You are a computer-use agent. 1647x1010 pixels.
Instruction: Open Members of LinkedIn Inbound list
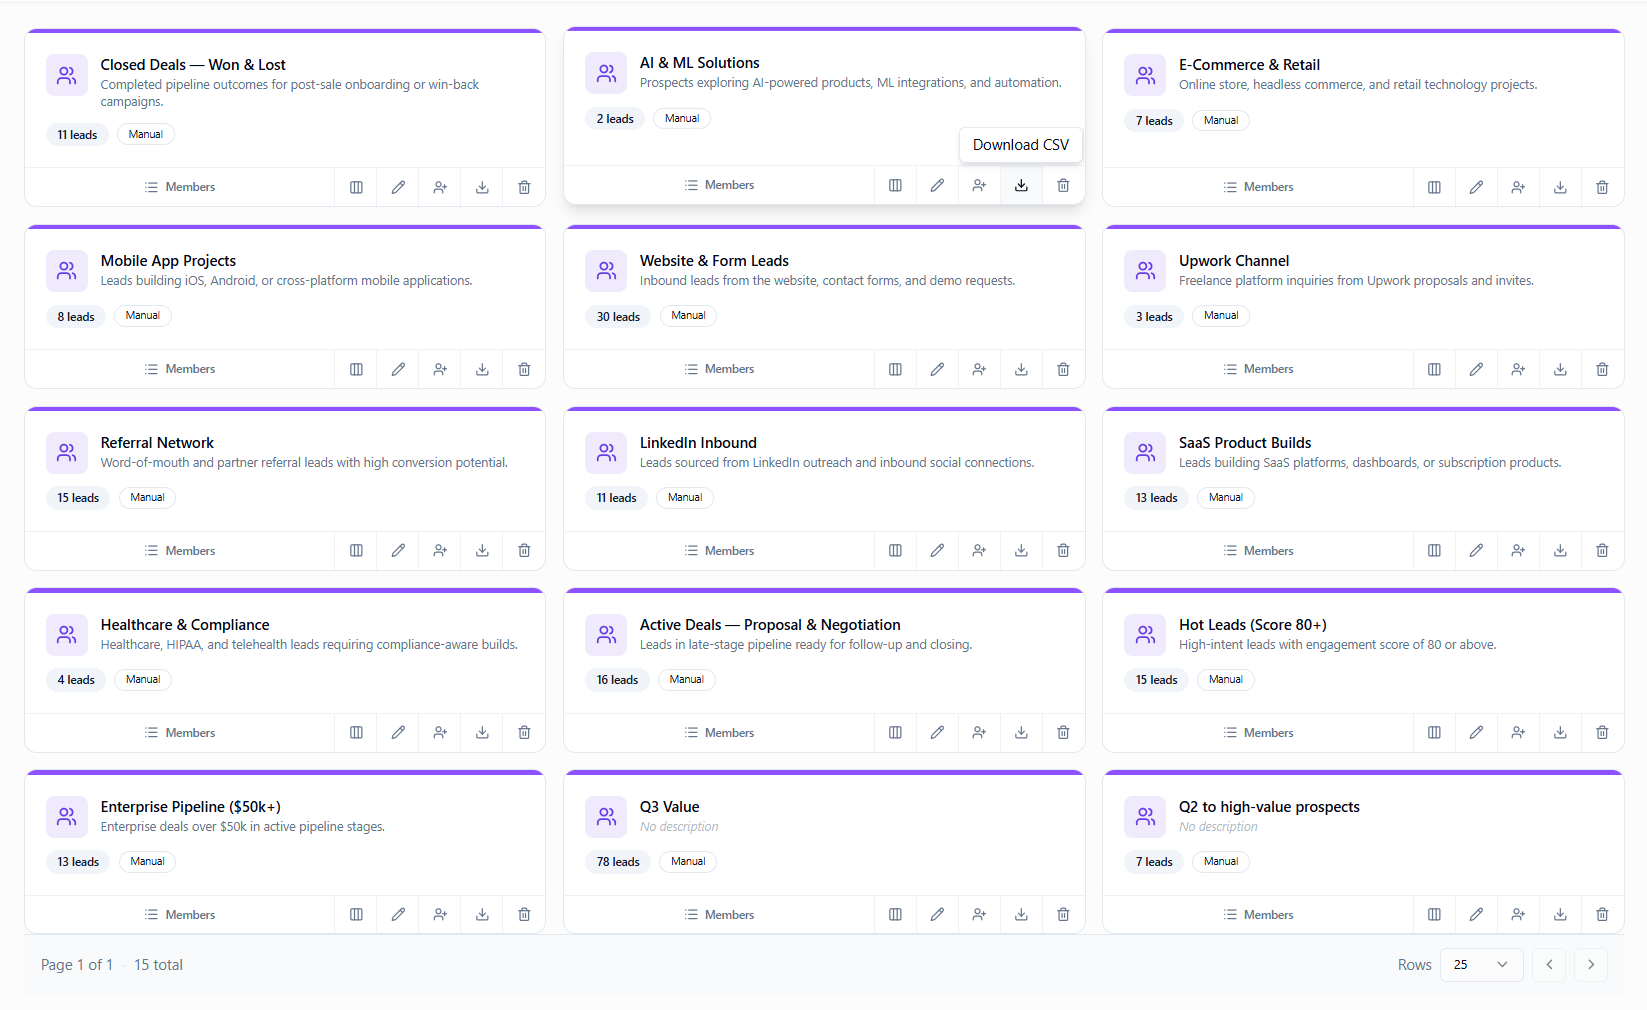(719, 551)
